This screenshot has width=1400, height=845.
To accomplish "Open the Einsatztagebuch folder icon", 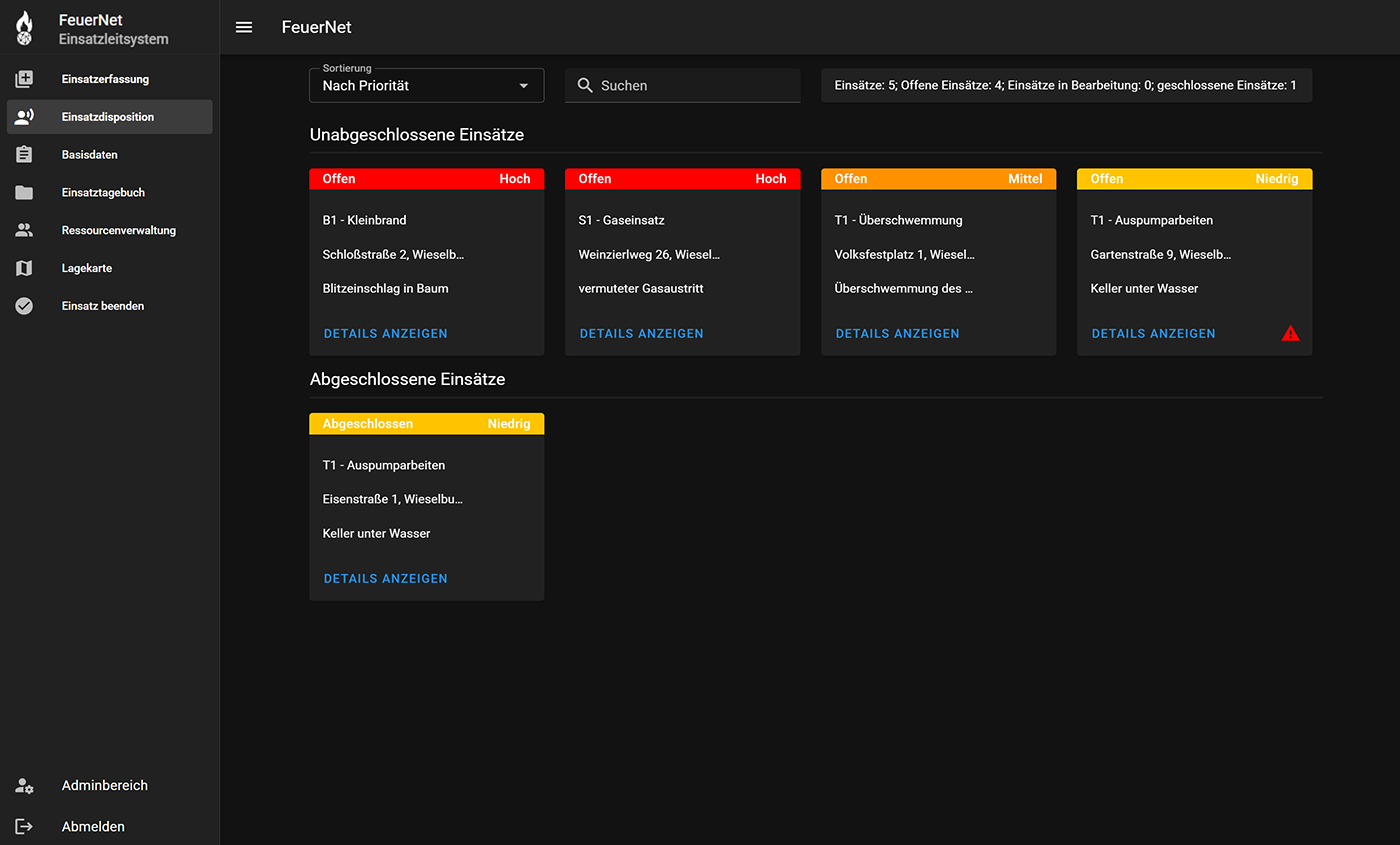I will pos(25,193).
